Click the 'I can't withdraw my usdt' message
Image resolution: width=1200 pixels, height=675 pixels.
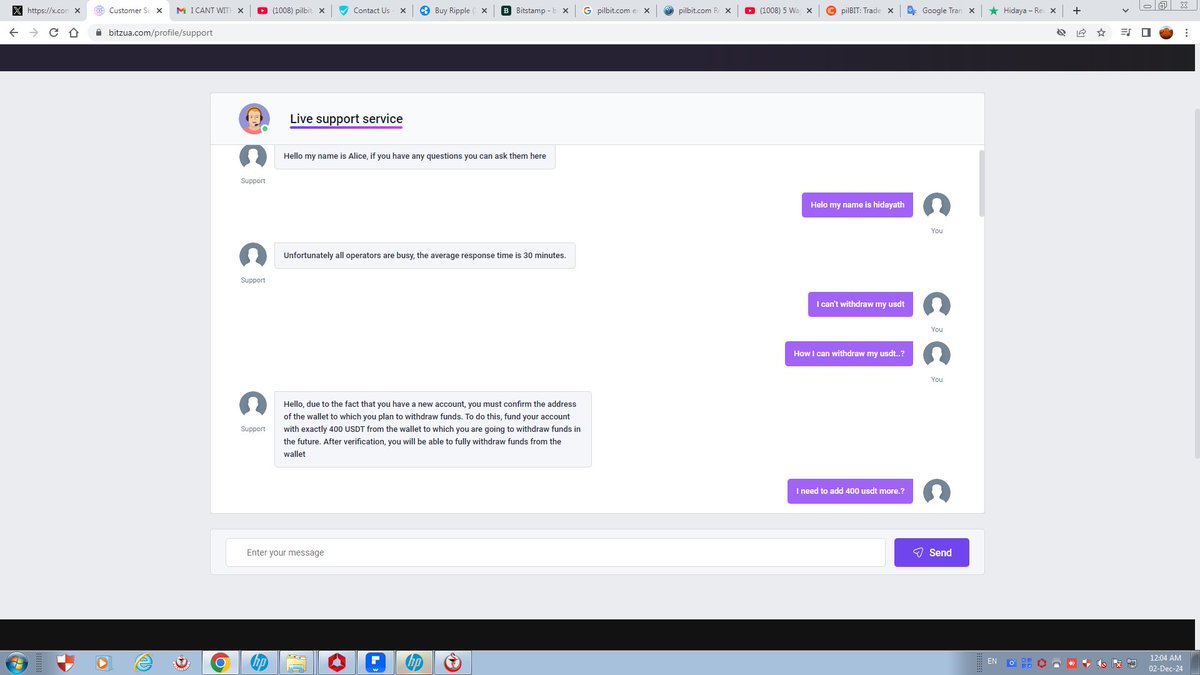861,304
